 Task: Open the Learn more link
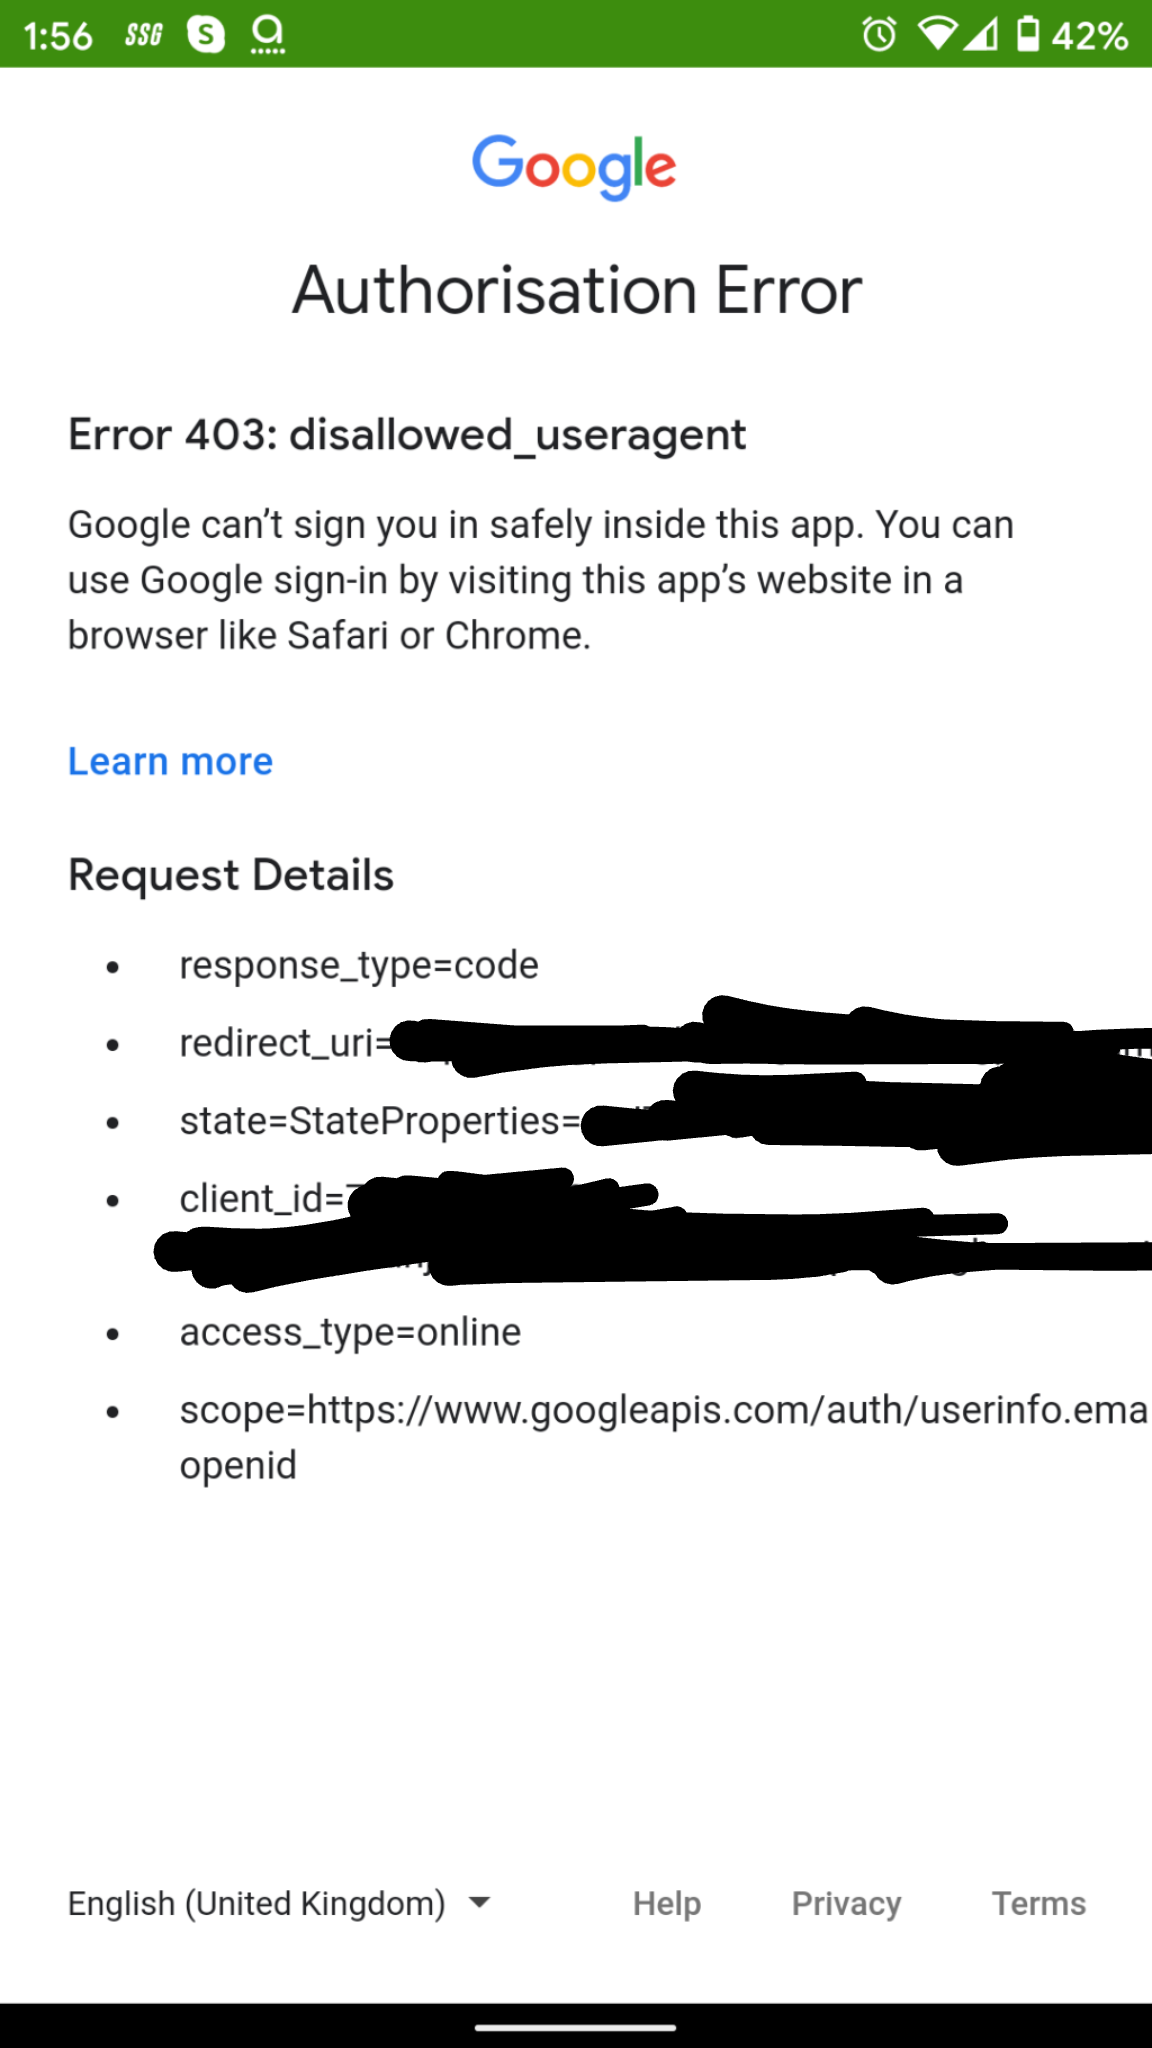click(x=169, y=761)
